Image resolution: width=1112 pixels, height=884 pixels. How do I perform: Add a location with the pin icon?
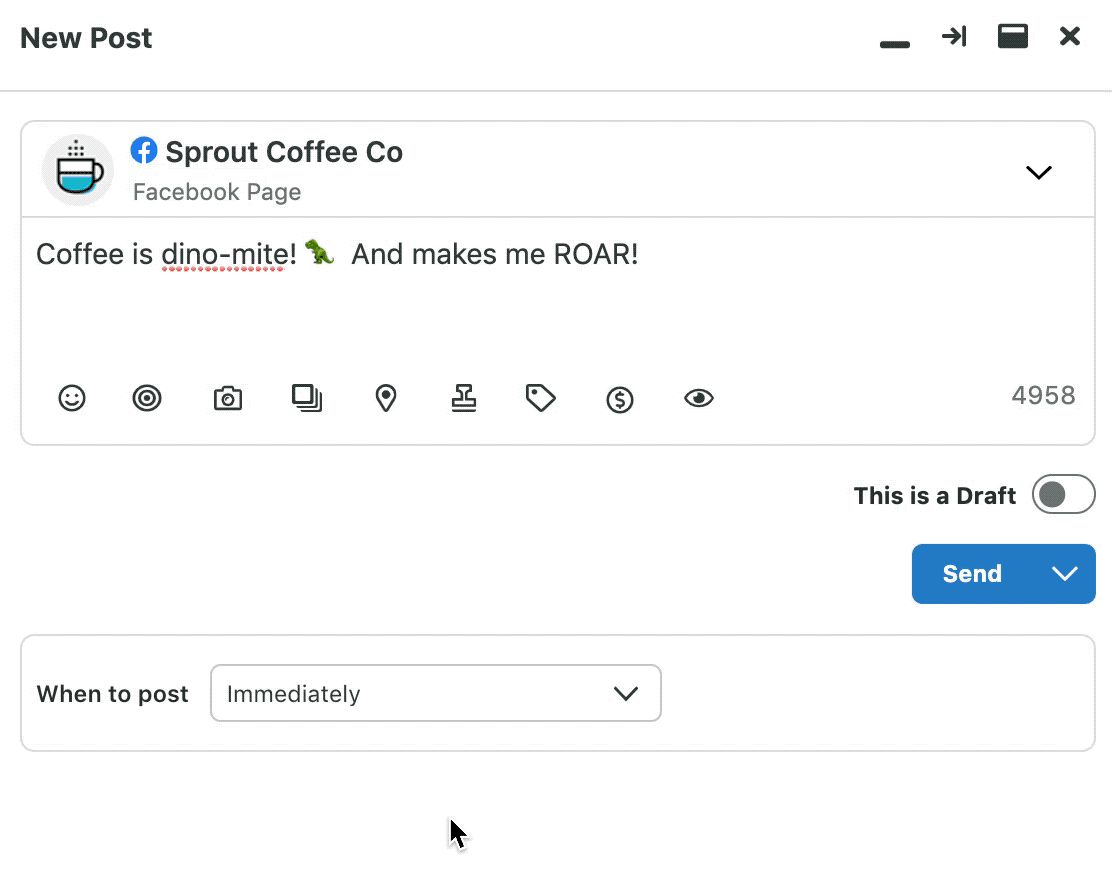click(x=386, y=398)
